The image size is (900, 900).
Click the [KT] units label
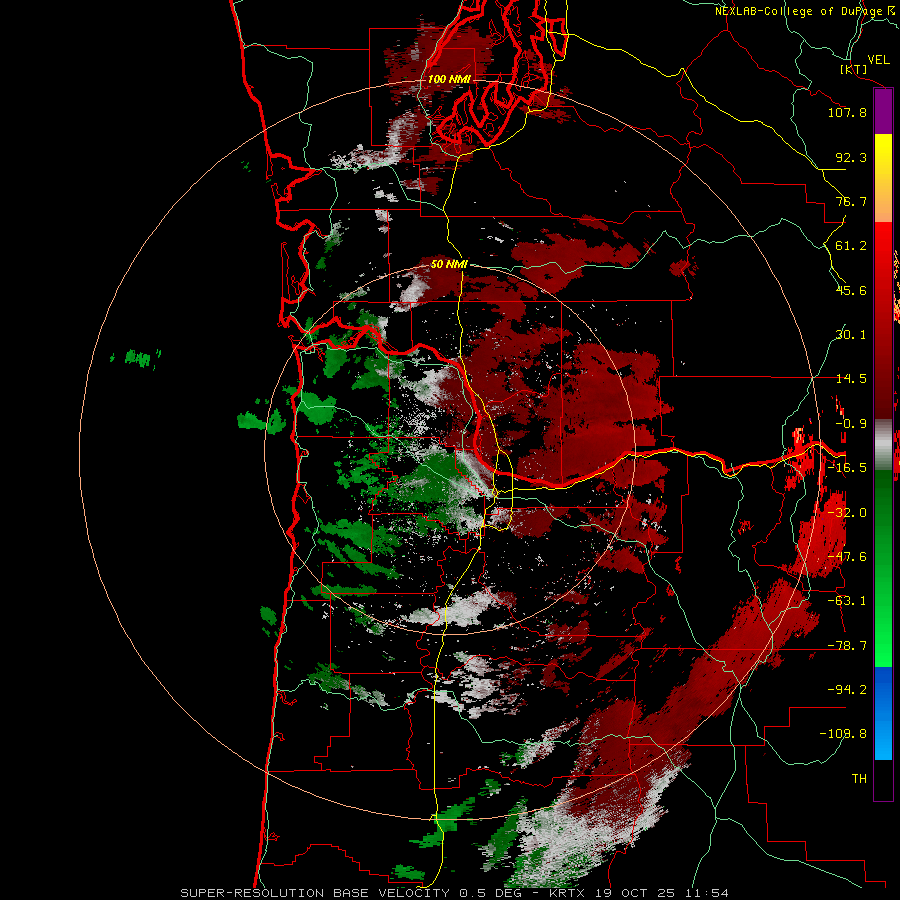click(854, 69)
